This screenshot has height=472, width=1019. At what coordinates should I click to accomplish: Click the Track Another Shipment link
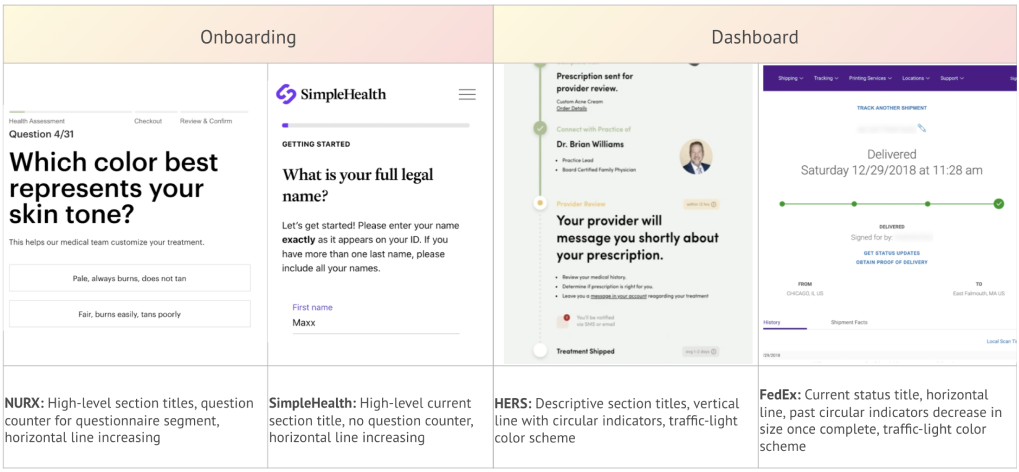point(890,106)
